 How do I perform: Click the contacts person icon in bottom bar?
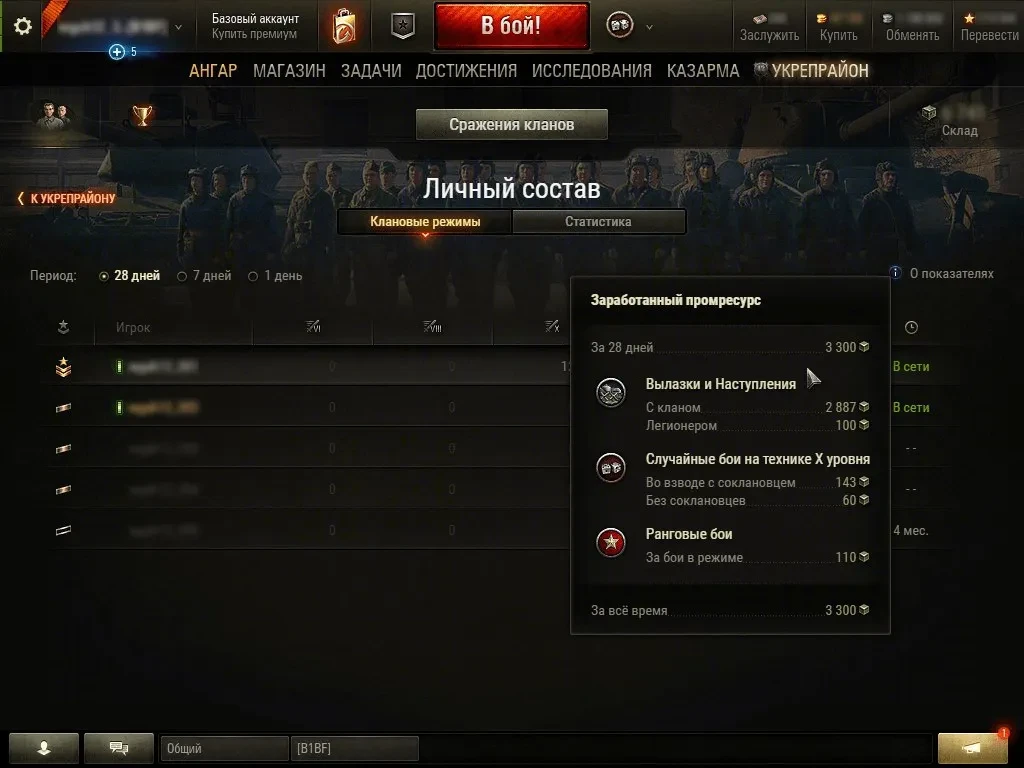coord(44,748)
